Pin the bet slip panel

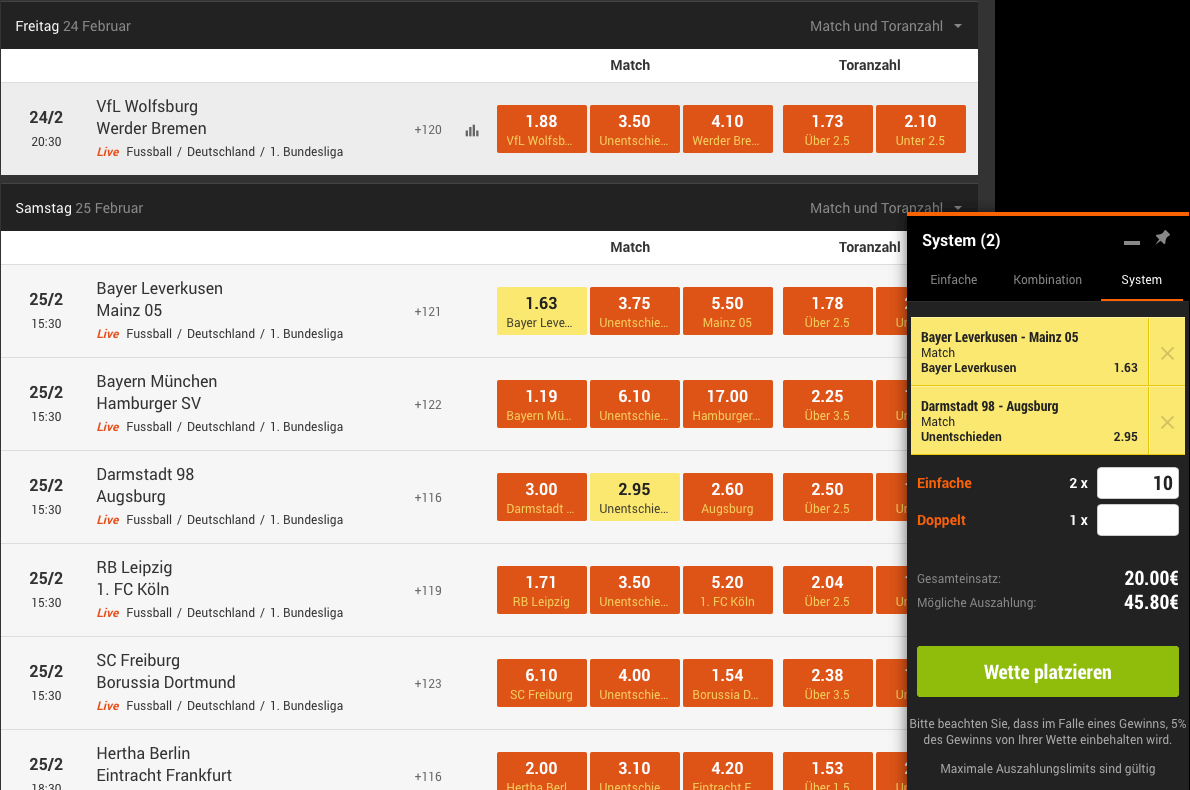[1162, 238]
